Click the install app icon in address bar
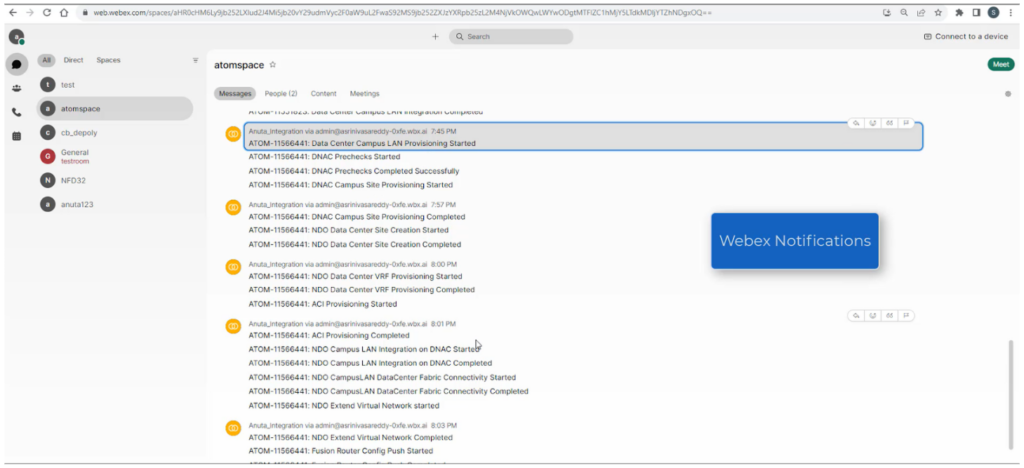This screenshot has height=468, width=1024. 887,12
